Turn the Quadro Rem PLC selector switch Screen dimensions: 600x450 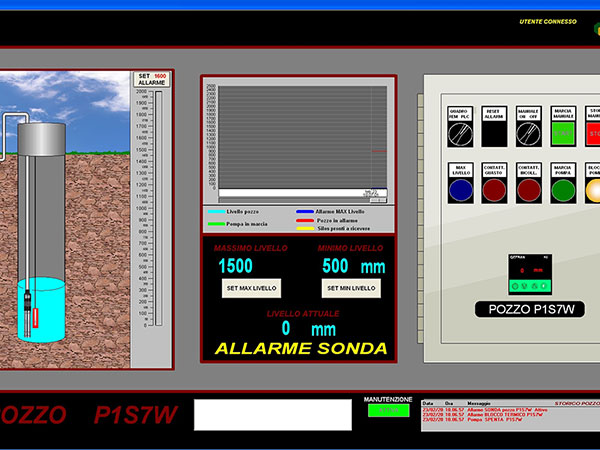[459, 132]
